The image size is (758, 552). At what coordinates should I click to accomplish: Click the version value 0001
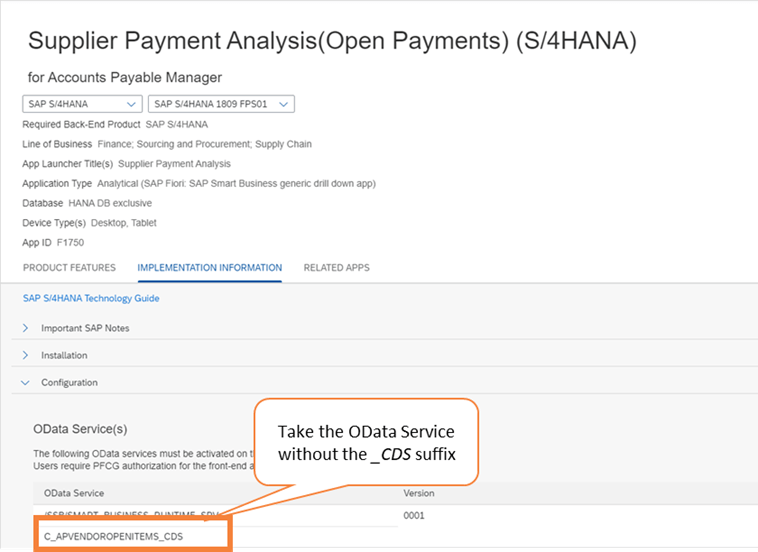pos(414,515)
